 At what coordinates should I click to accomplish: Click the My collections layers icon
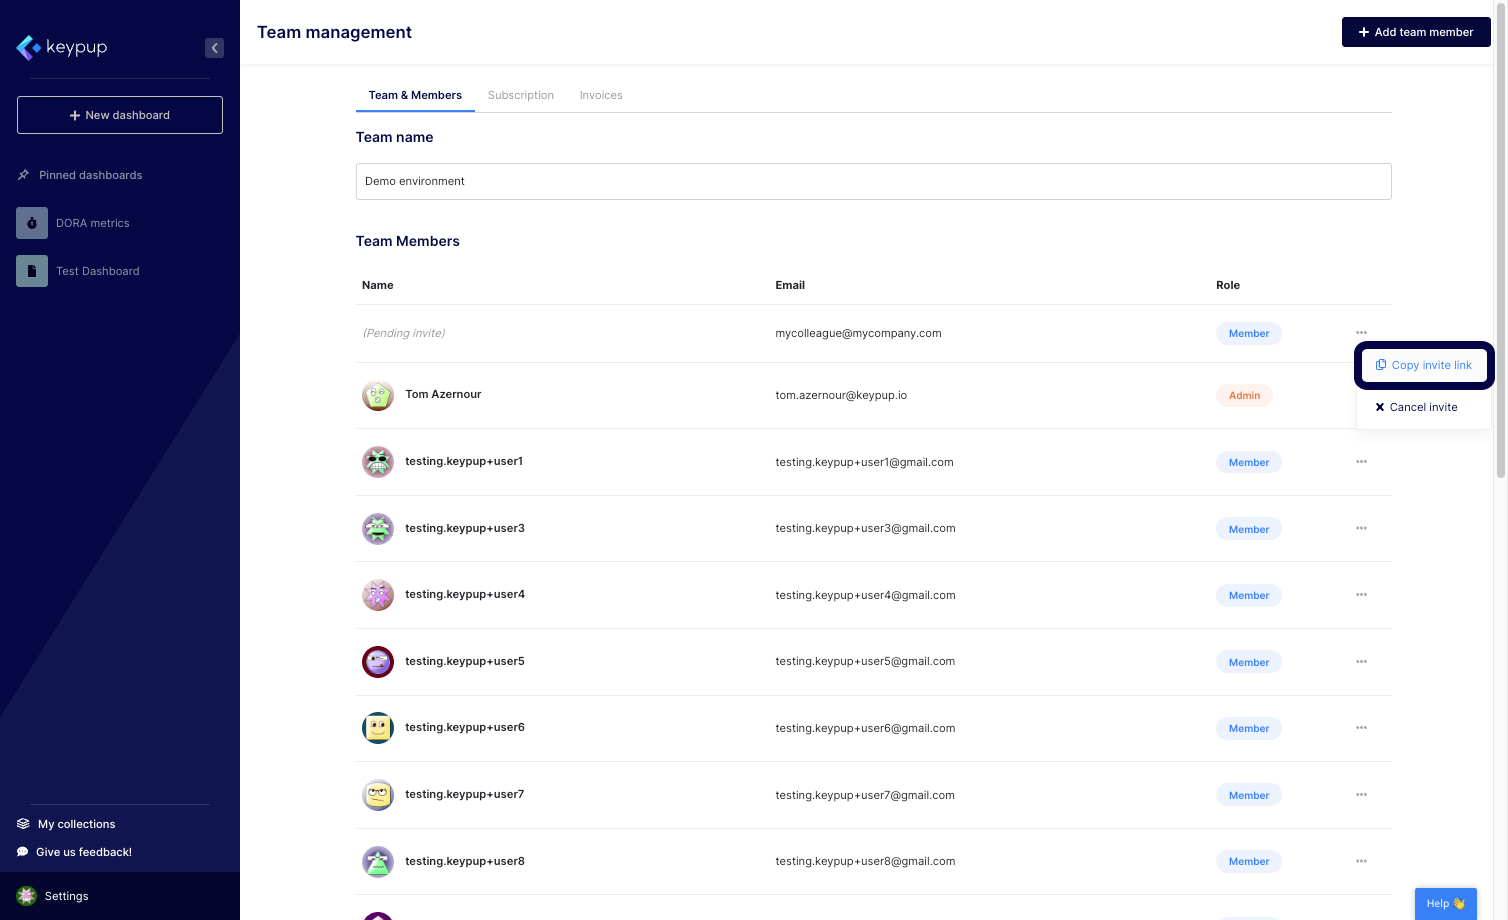pyautogui.click(x=23, y=824)
